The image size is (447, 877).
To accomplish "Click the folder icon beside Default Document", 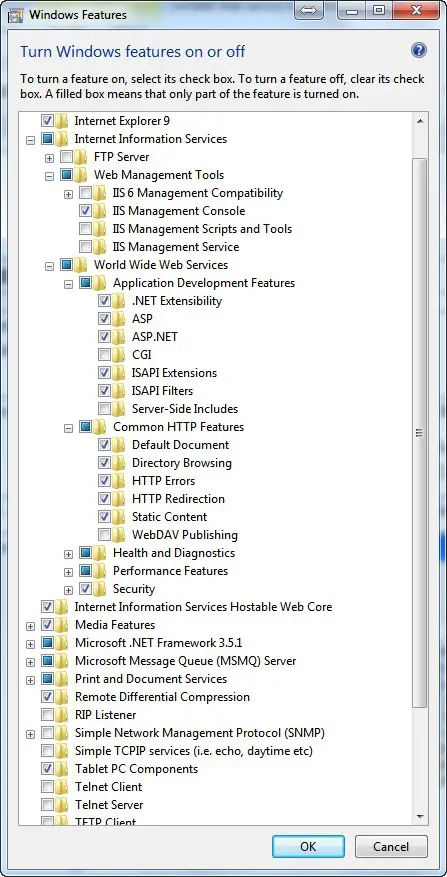I will pyautogui.click(x=119, y=445).
